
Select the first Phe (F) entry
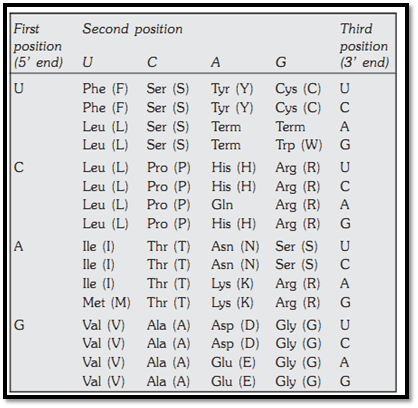click(105, 89)
